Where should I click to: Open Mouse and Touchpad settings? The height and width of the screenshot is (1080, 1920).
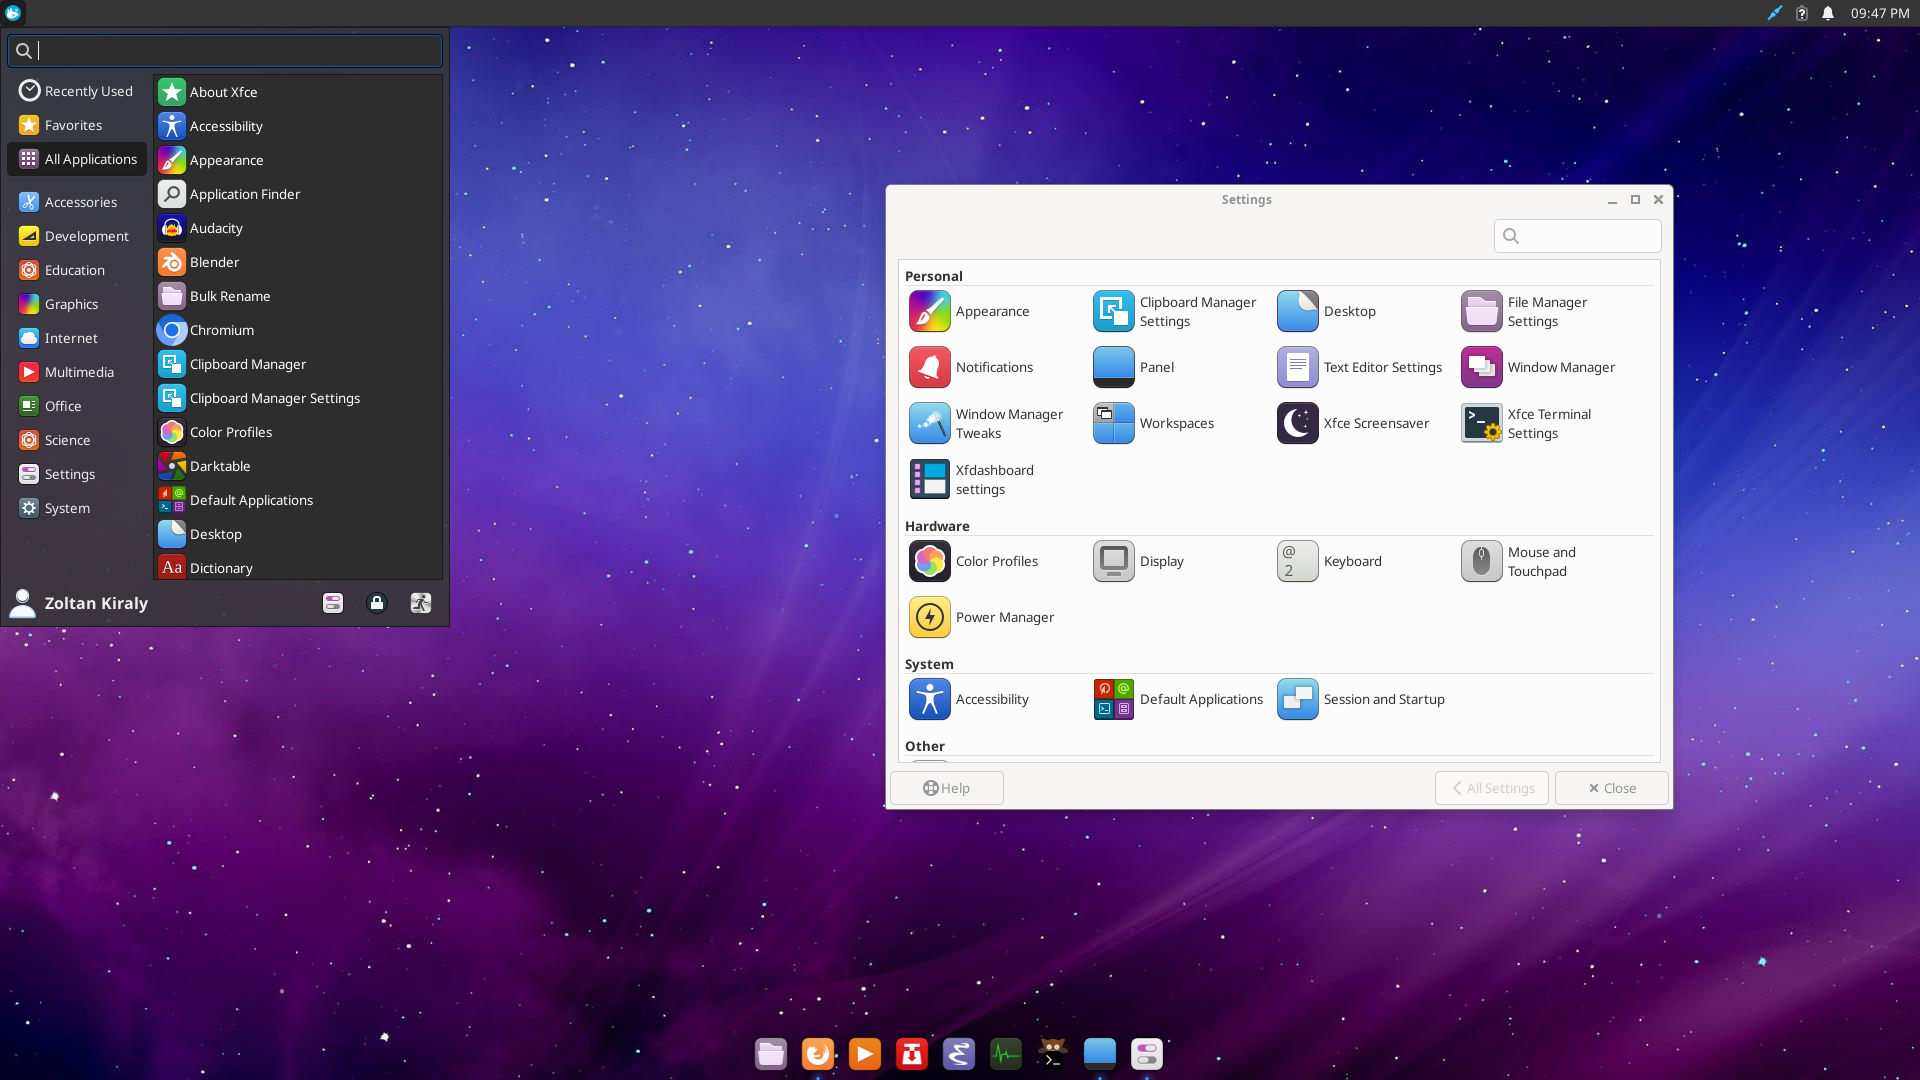click(x=1519, y=562)
